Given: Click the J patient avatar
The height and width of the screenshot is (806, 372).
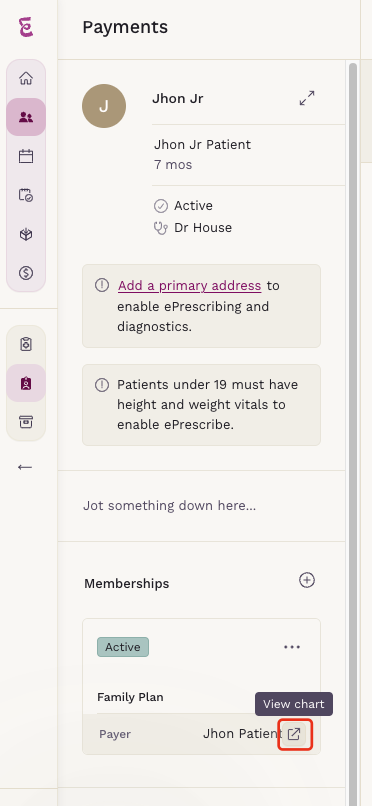Looking at the screenshot, I should [104, 106].
